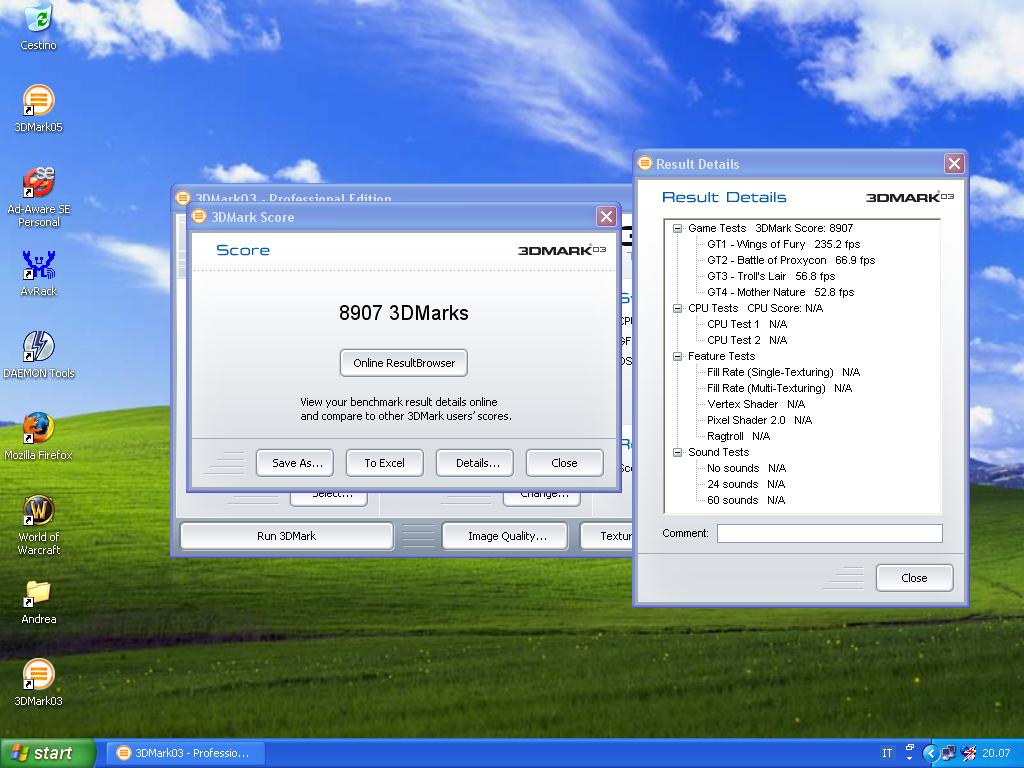Open the Cestino recycle bin icon
The image size is (1024, 768).
(x=39, y=27)
